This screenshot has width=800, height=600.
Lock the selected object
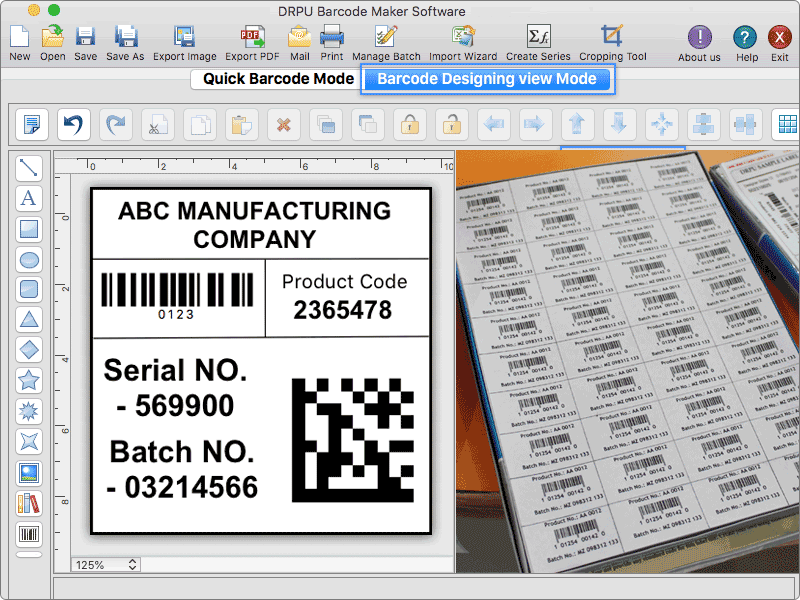pos(409,125)
